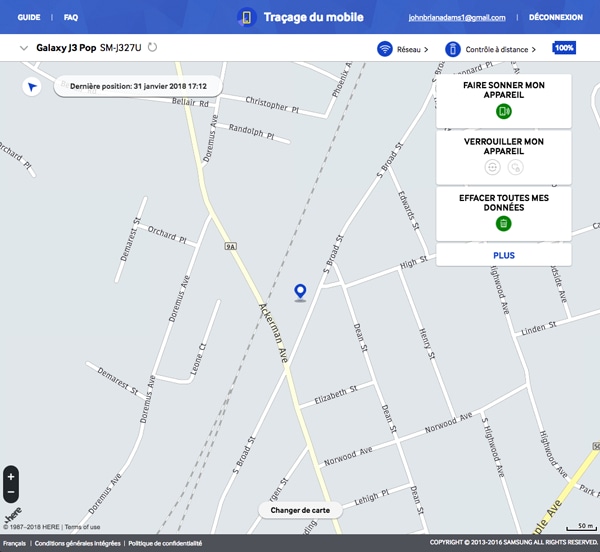Image resolution: width=600 pixels, height=552 pixels.
Task: Click the Christopher Pl street label
Action: coord(272,104)
